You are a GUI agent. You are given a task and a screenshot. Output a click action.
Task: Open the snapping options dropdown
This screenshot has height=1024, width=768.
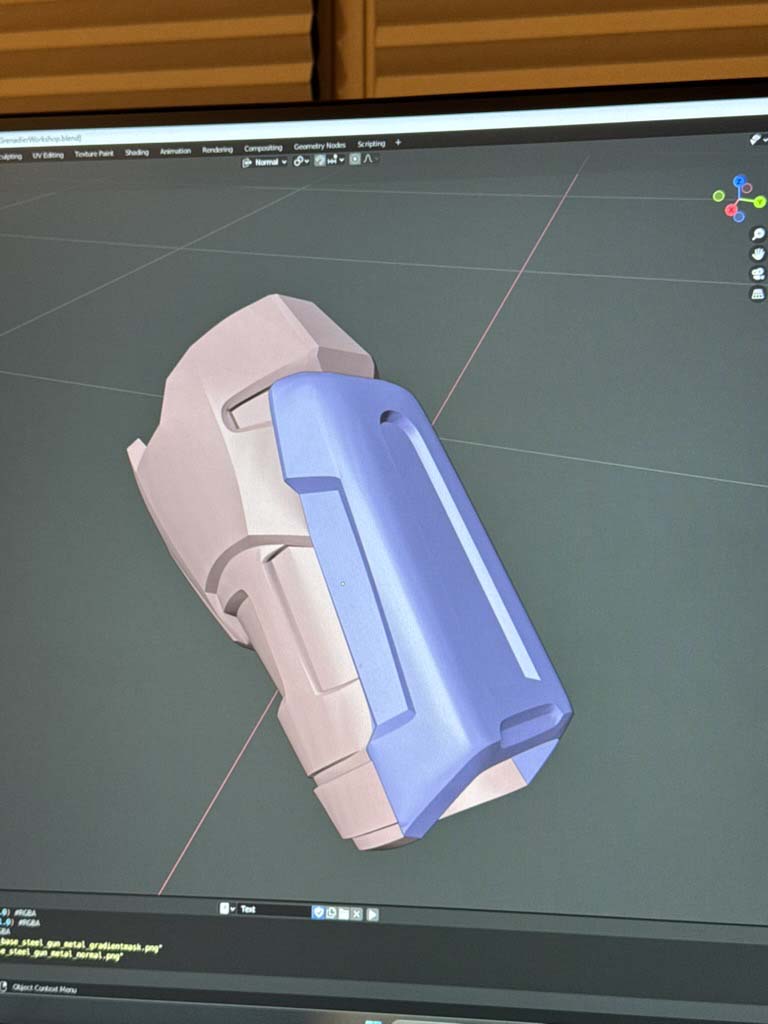click(335, 160)
